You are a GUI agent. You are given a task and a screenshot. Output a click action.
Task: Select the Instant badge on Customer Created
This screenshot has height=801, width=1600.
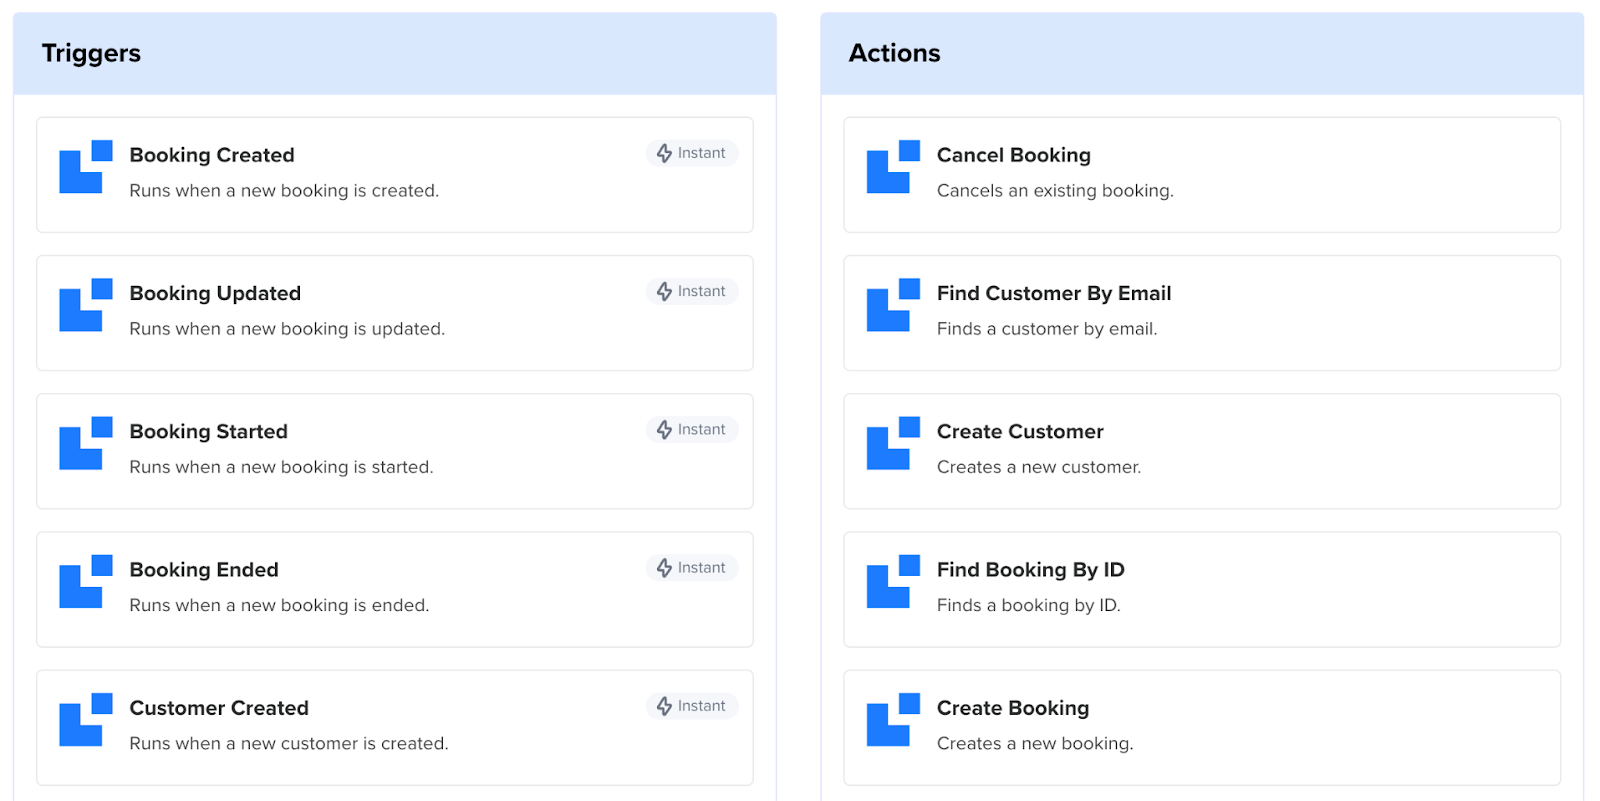coord(691,706)
